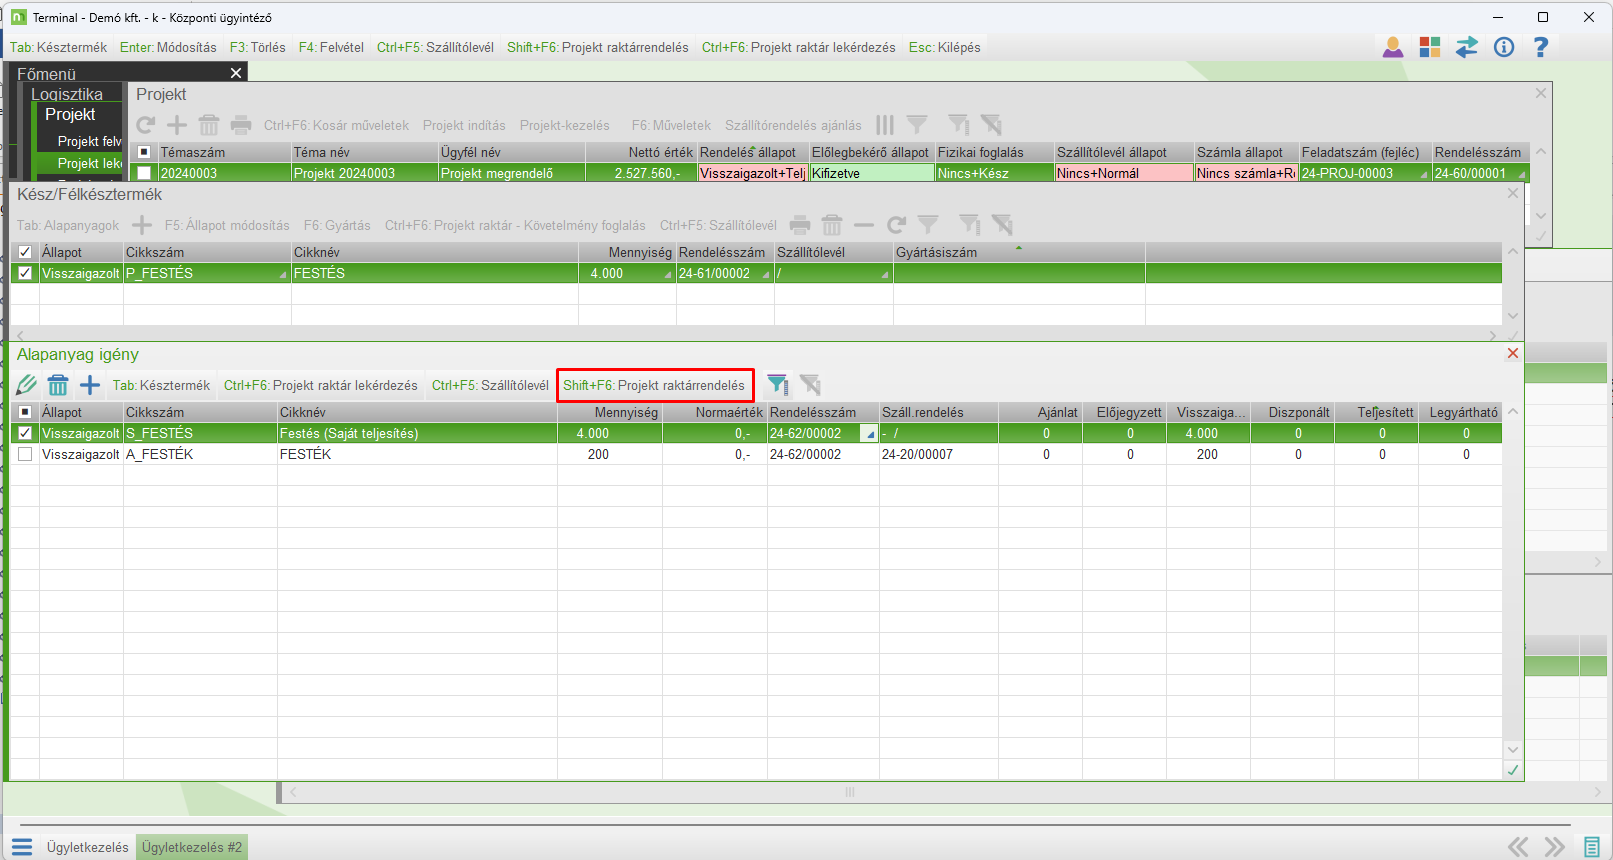Clear filter icon in Projekt toolbar

click(991, 125)
